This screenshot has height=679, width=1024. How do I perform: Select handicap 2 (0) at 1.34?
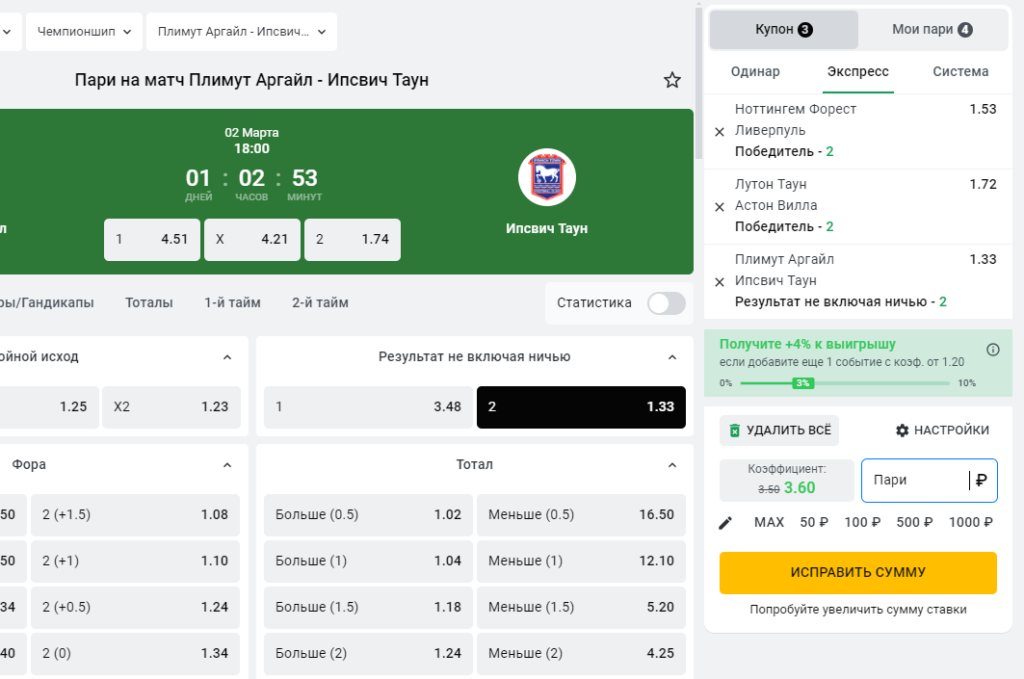tap(135, 654)
